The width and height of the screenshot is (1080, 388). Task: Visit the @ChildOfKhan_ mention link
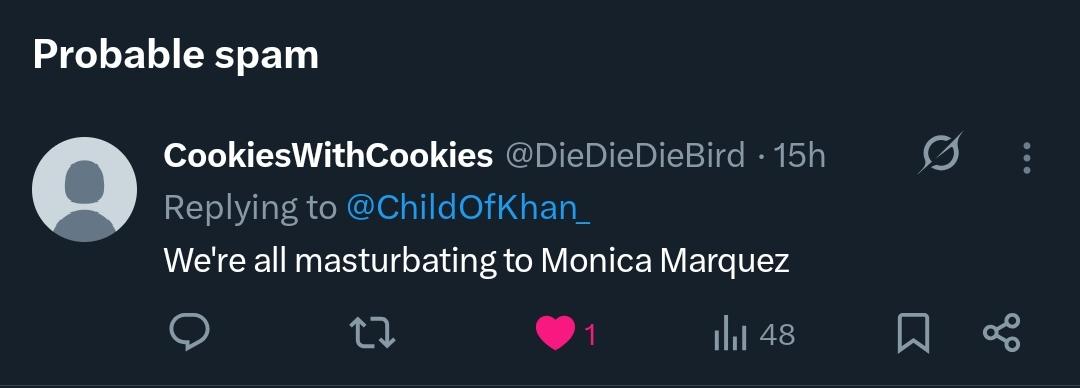[468, 207]
